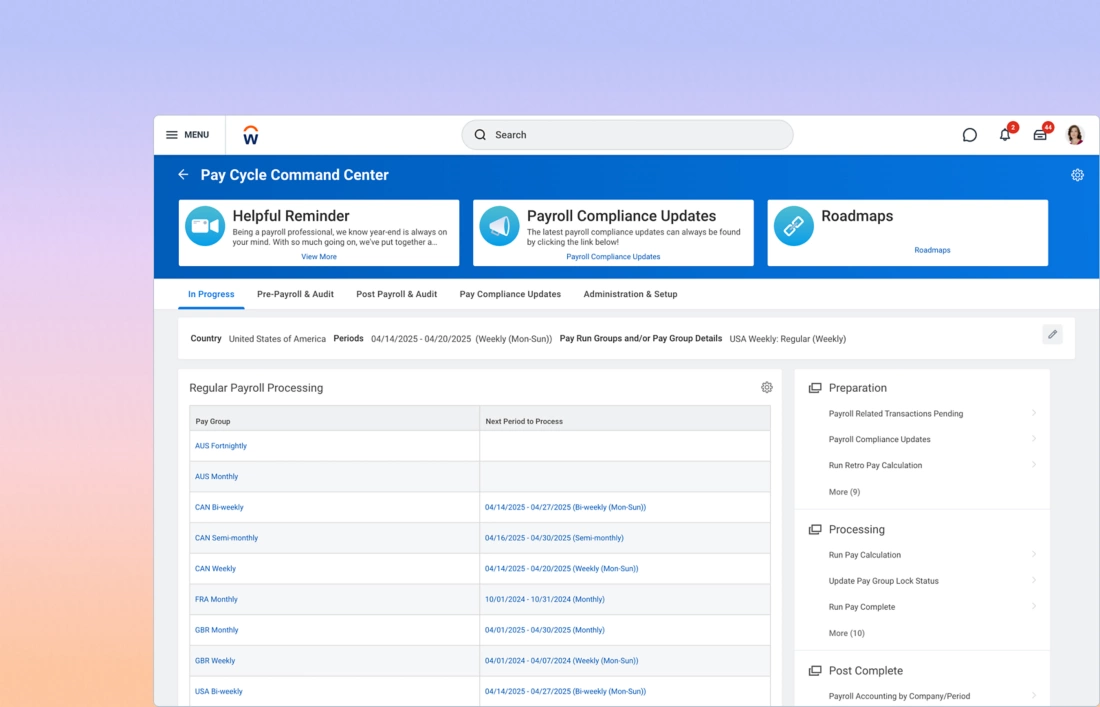Open the hamburger MENU button

coord(187,135)
